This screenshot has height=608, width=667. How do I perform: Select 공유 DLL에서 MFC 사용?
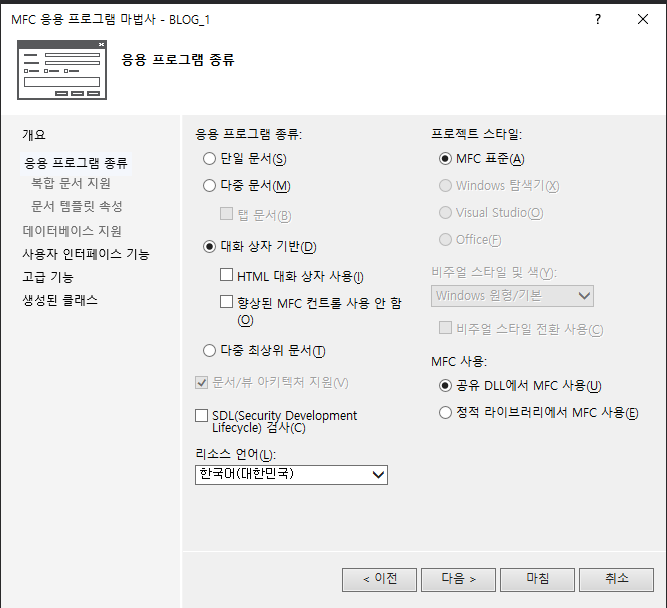point(445,385)
